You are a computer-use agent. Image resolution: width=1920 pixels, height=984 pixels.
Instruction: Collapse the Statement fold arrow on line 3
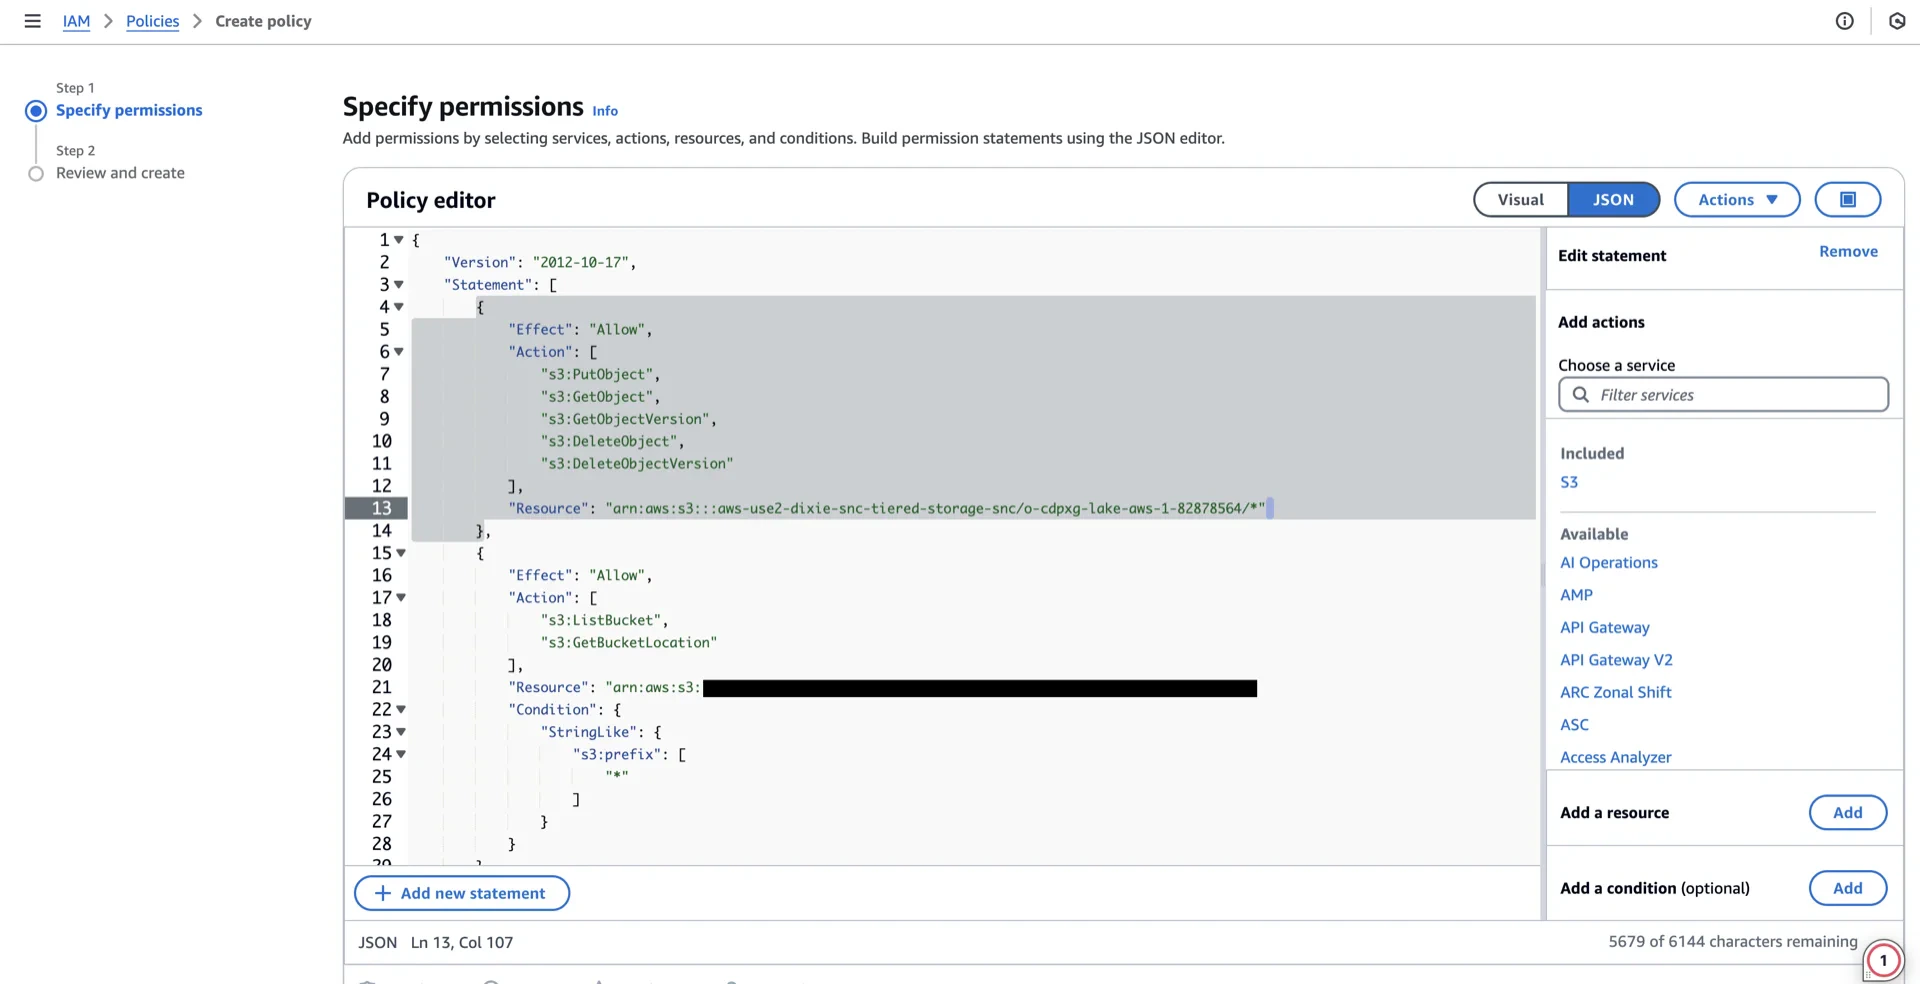[399, 285]
